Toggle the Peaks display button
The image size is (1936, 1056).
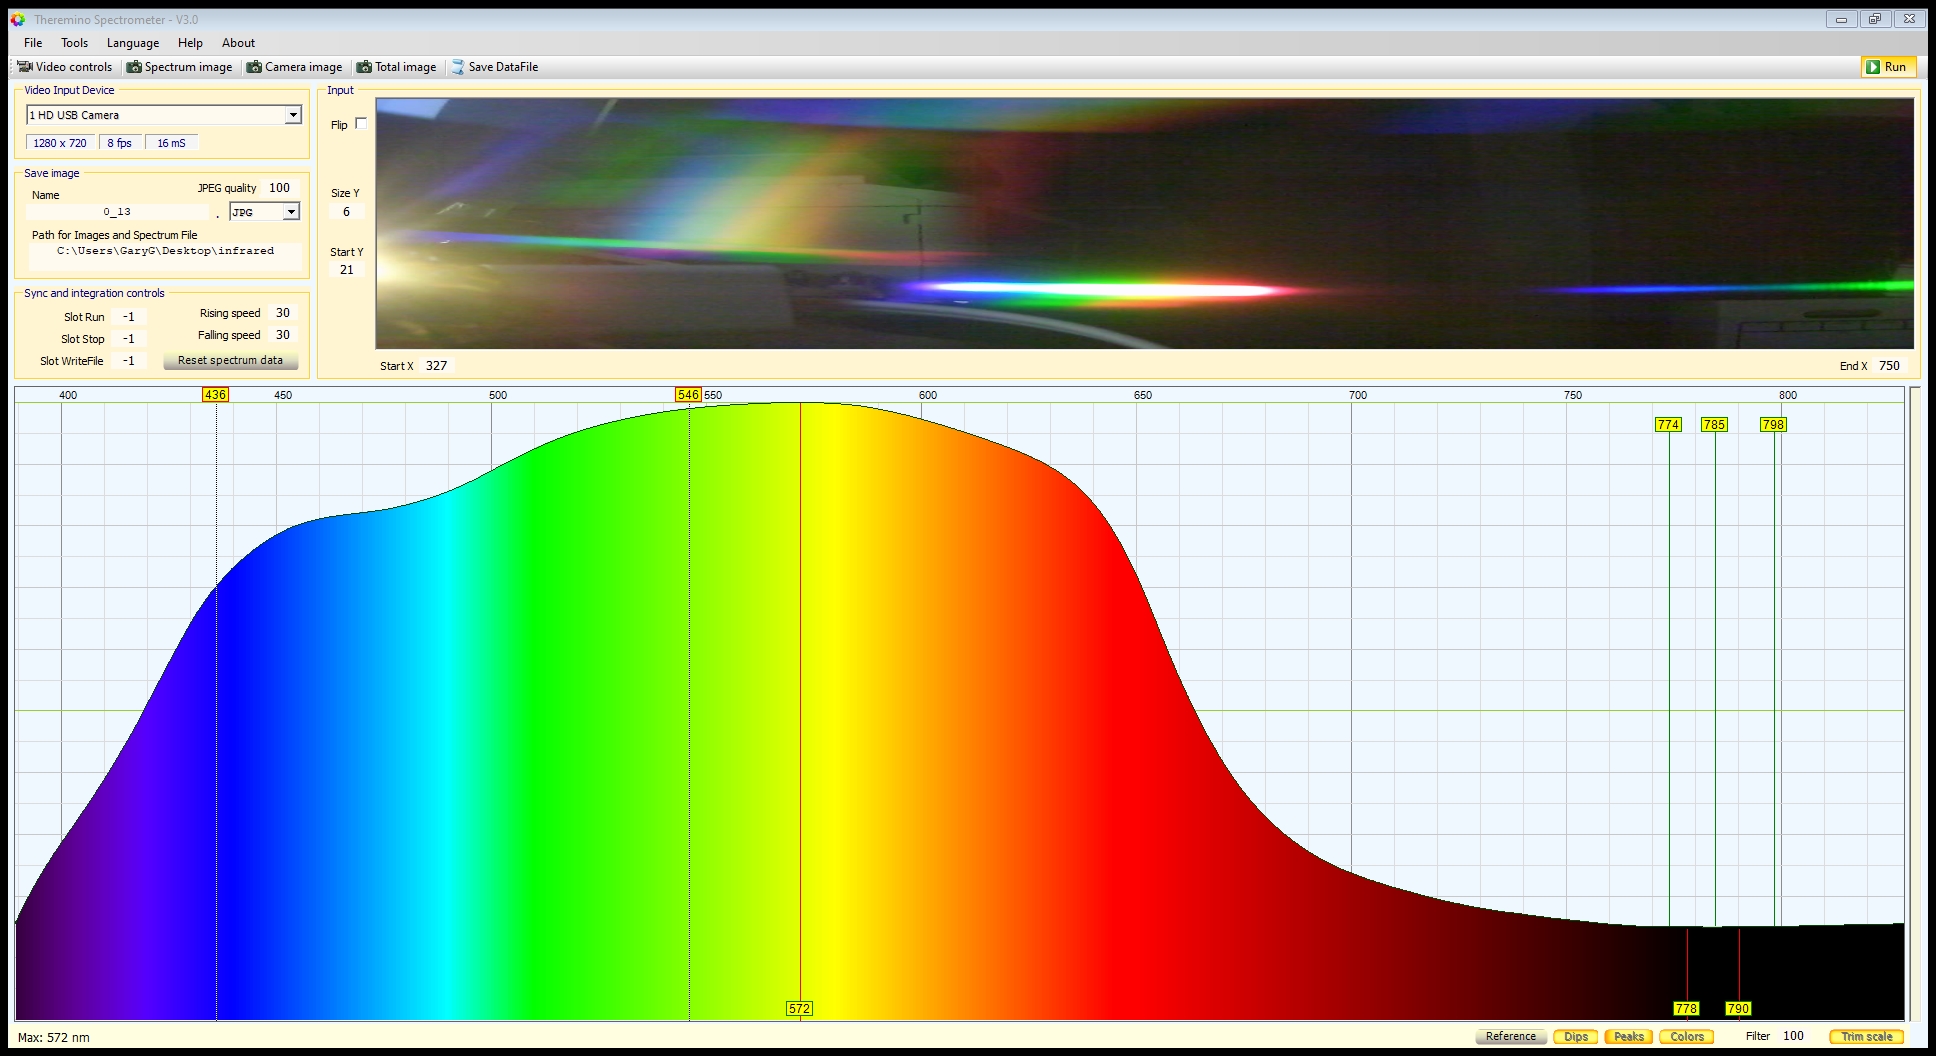point(1628,1036)
